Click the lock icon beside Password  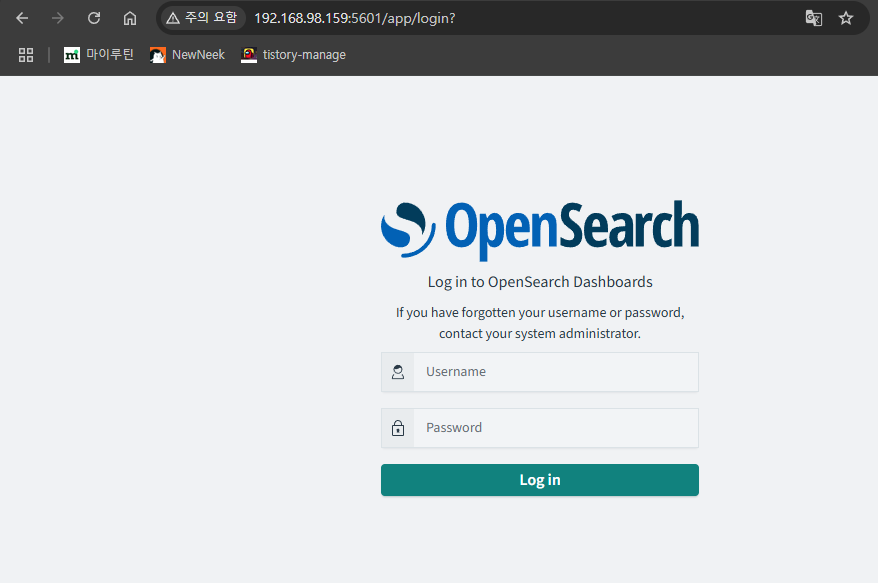(398, 428)
